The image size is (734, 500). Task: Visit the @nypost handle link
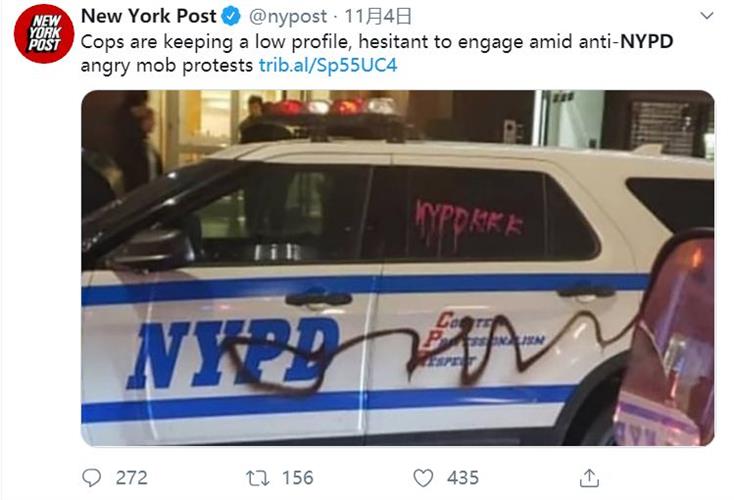point(287,17)
